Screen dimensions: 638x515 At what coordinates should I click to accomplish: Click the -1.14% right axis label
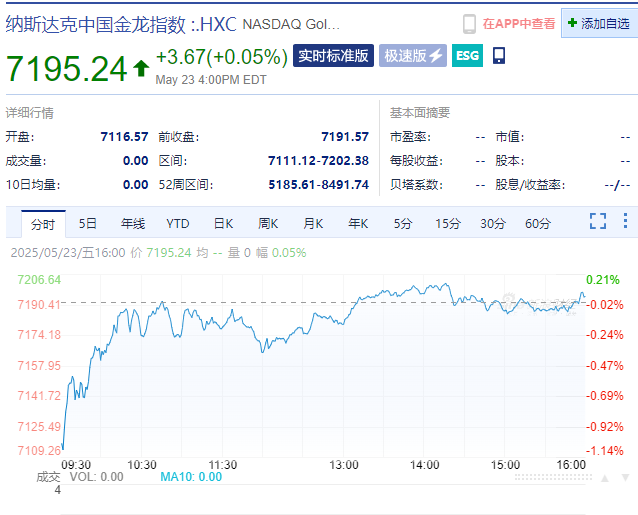point(605,451)
